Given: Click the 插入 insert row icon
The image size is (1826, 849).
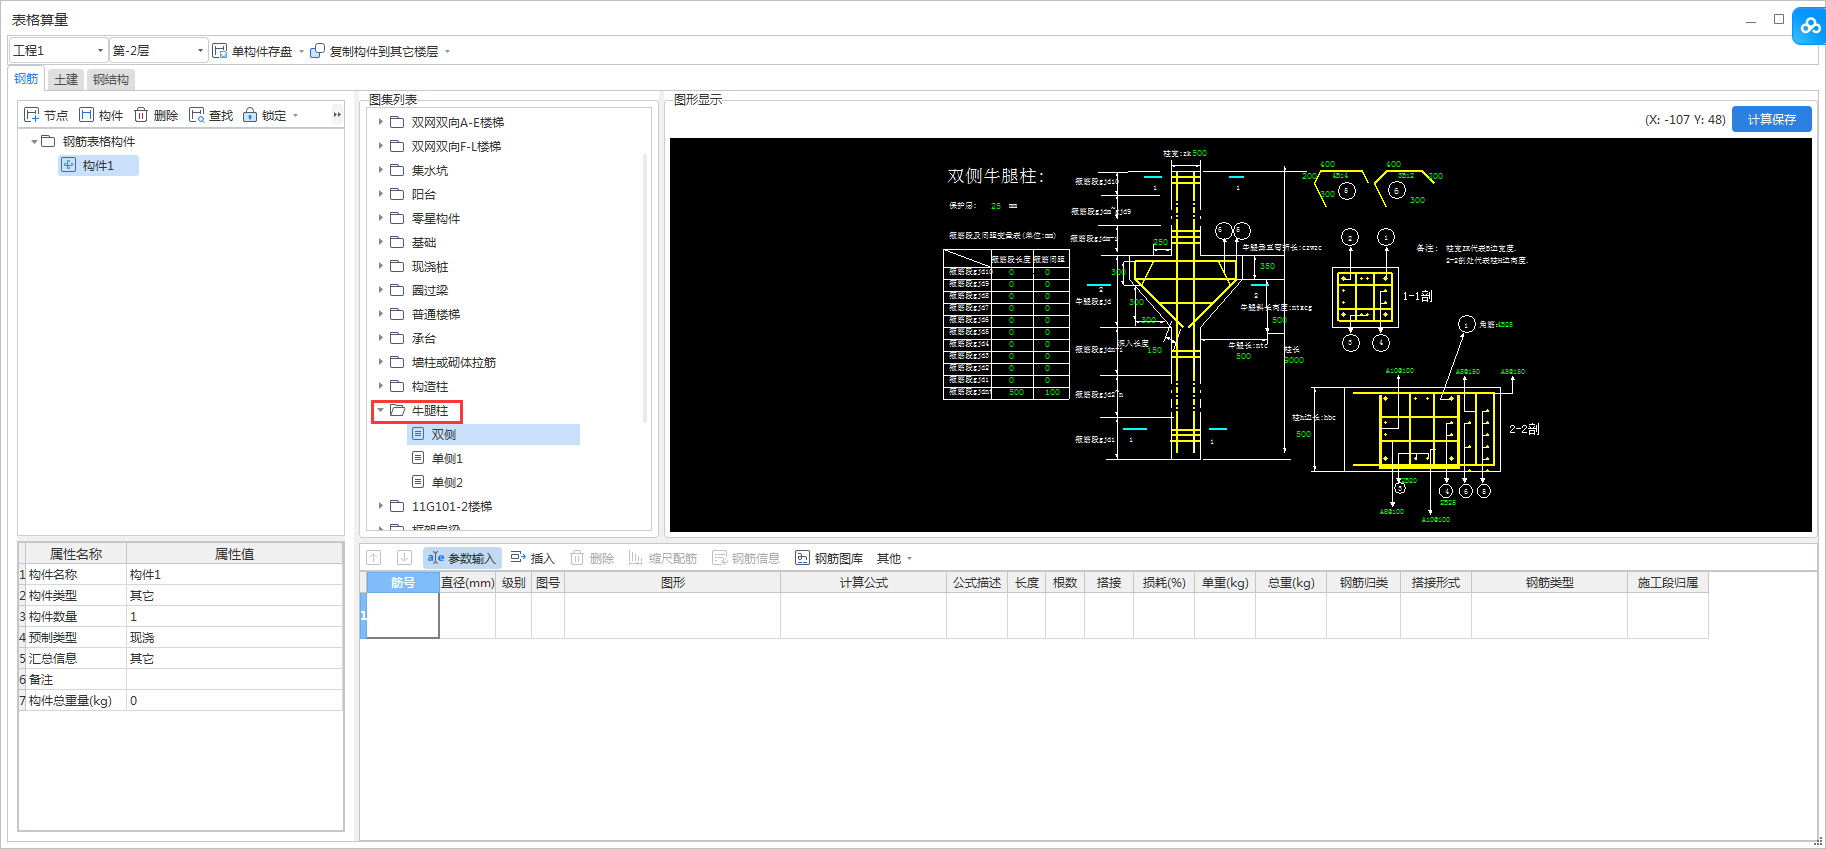Looking at the screenshot, I should (x=518, y=558).
